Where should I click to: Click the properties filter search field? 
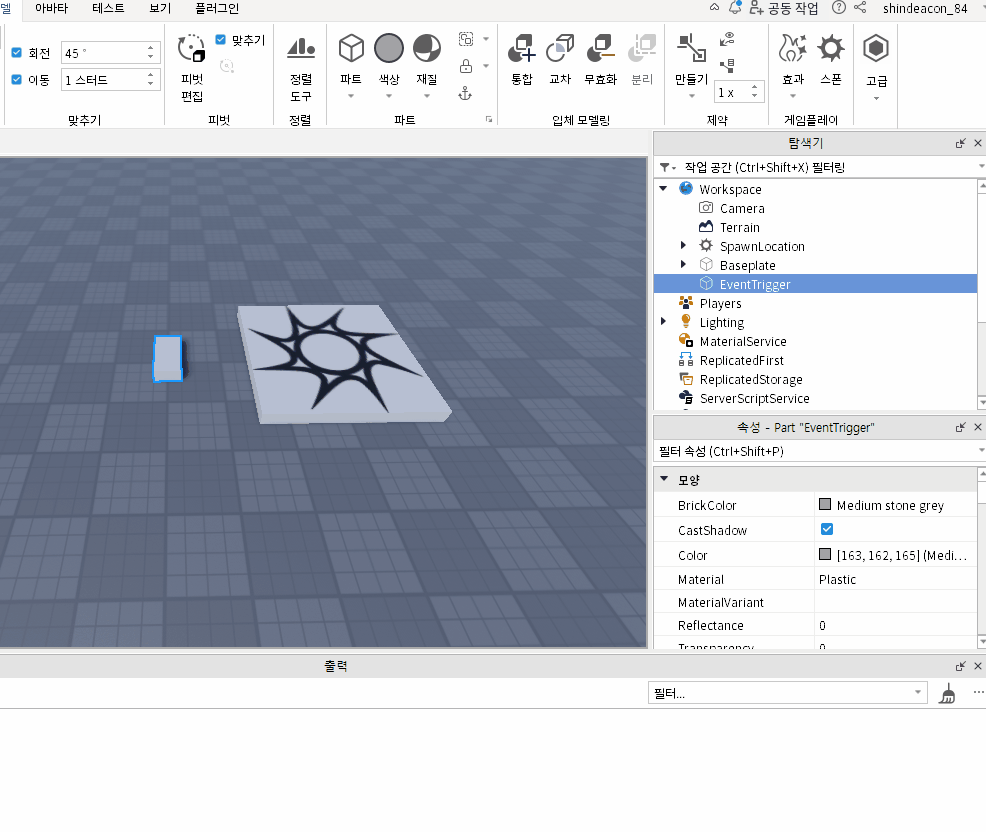pos(816,452)
